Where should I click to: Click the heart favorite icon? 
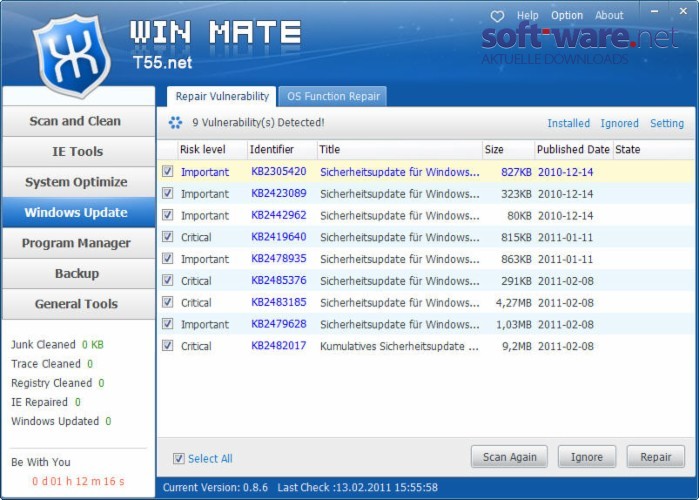(x=497, y=16)
